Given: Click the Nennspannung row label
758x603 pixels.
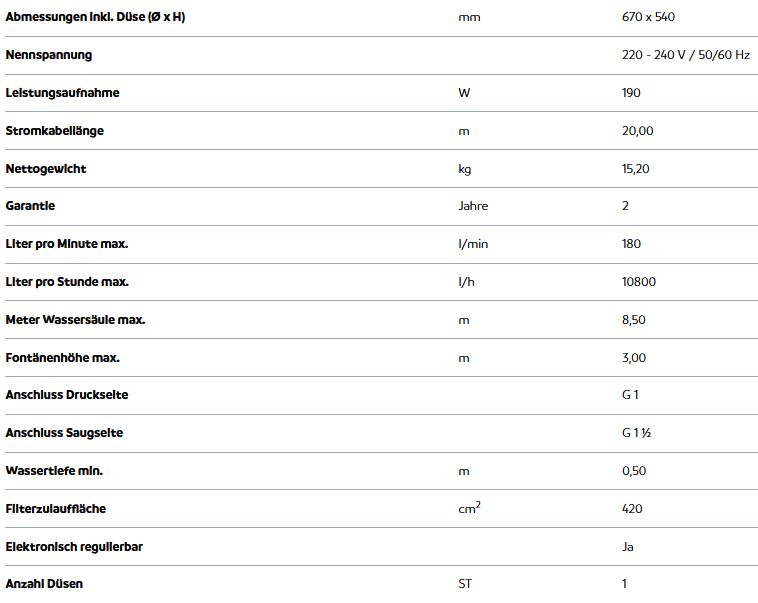Looking at the screenshot, I should (48, 55).
